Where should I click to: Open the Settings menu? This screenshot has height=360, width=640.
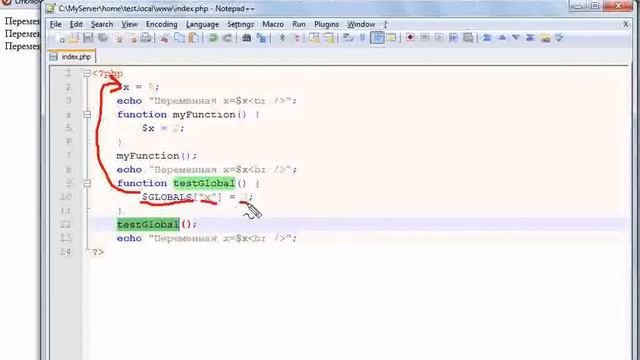pyautogui.click(x=240, y=24)
